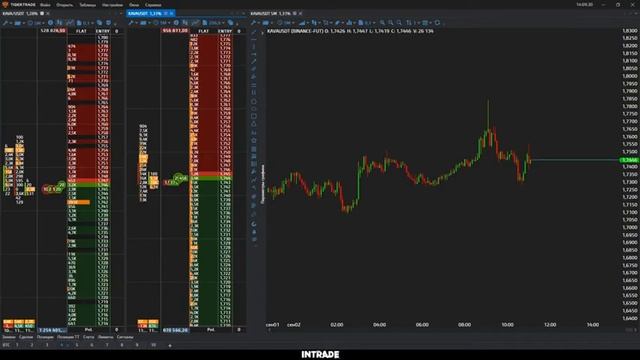Open the Позиции ТТ bottom tab
This screenshot has width=640, height=360.
click(x=68, y=337)
